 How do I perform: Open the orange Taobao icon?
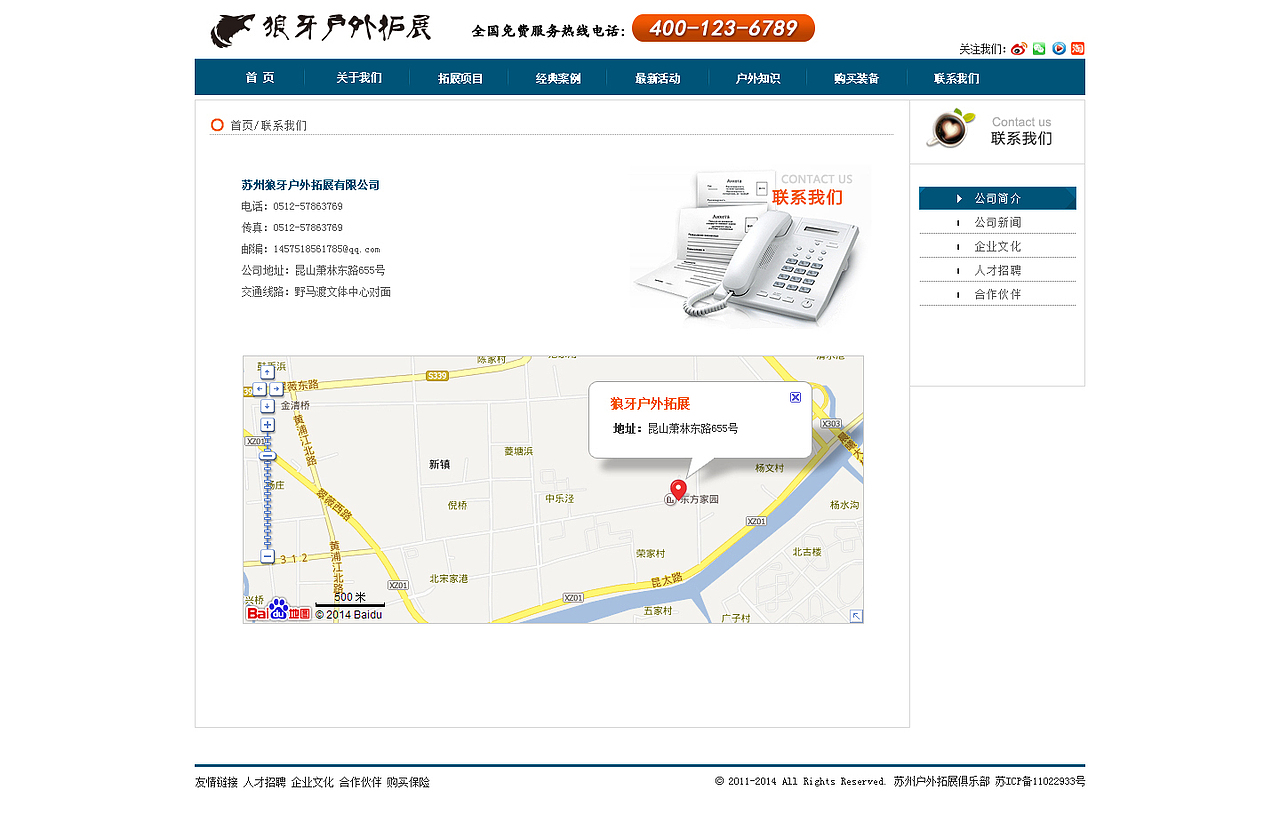click(x=1078, y=49)
